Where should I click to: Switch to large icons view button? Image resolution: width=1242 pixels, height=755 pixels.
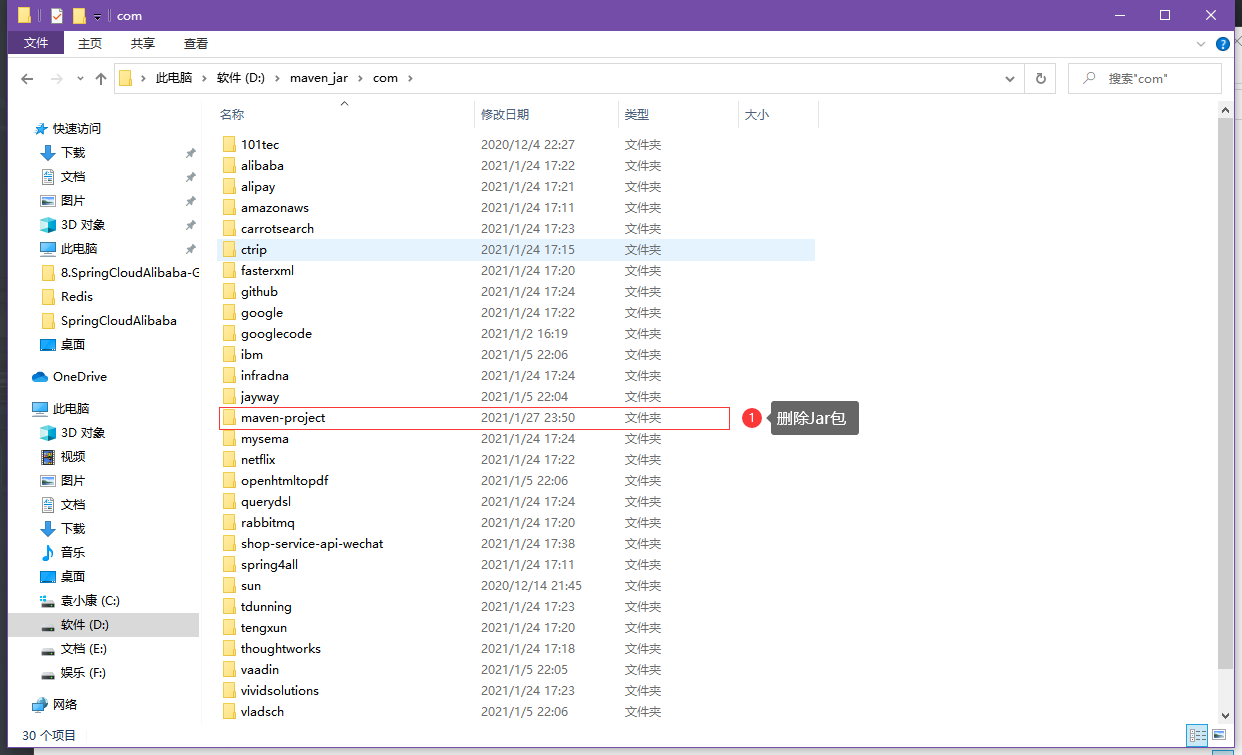pos(1219,735)
